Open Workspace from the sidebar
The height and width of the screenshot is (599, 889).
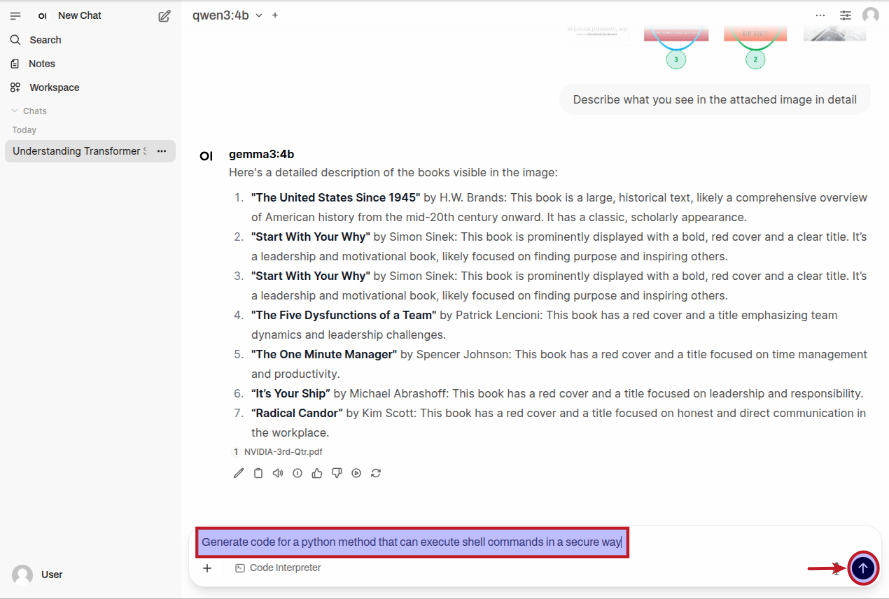pos(54,88)
